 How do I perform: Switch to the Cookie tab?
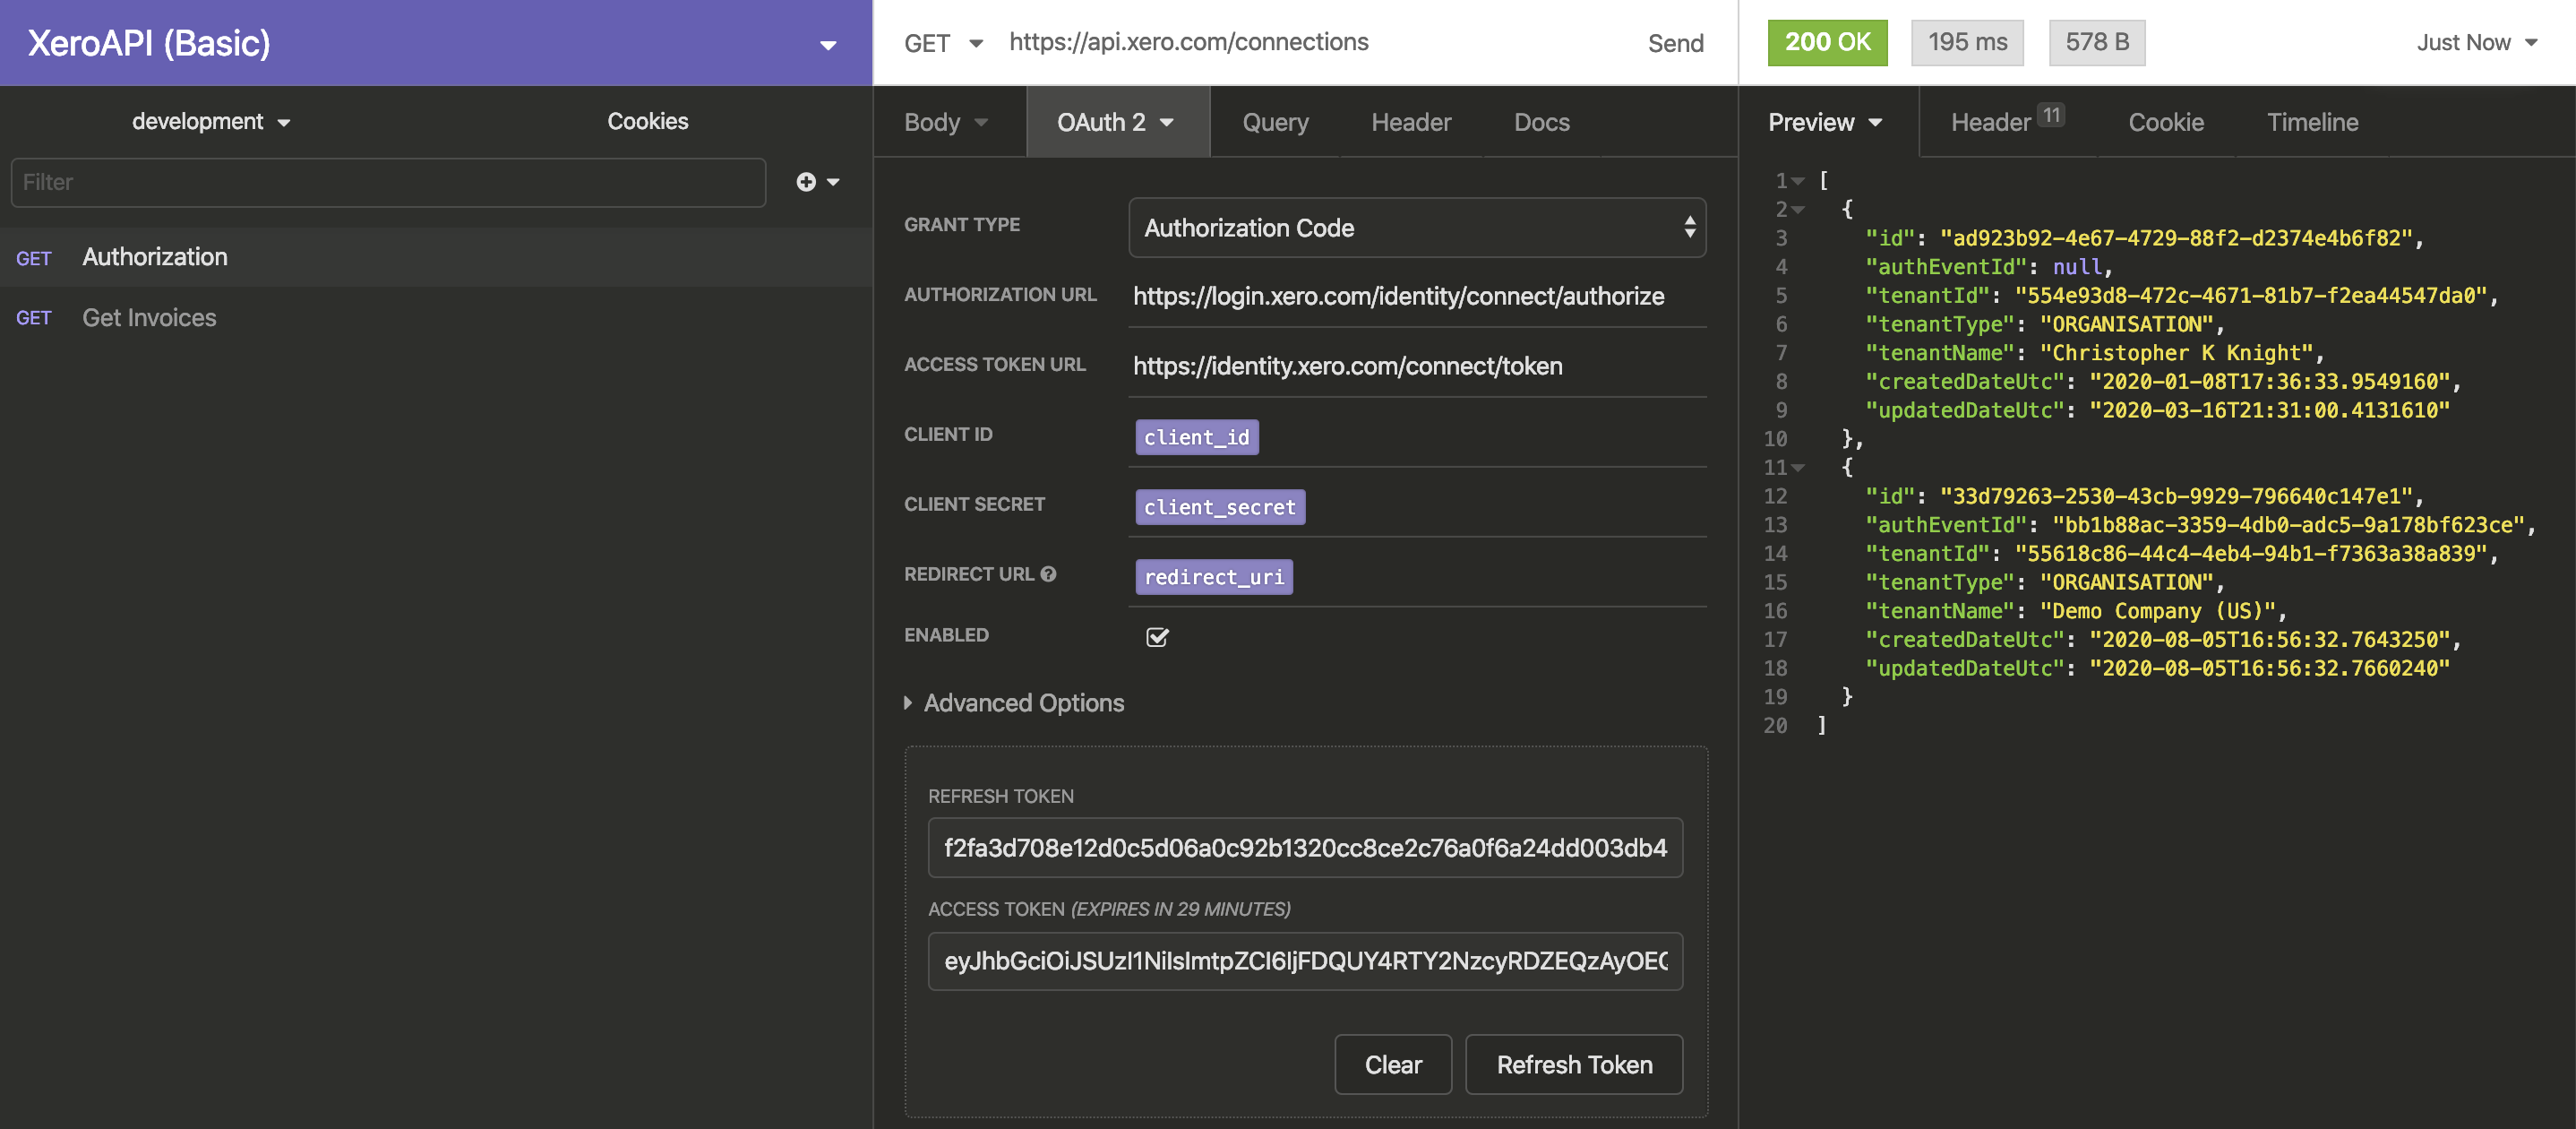(2165, 120)
